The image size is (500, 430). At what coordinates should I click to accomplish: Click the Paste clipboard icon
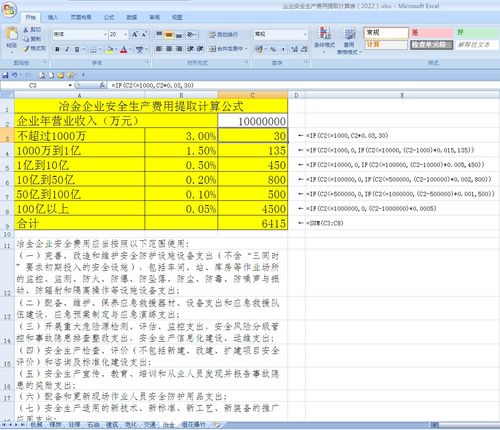(x=12, y=34)
